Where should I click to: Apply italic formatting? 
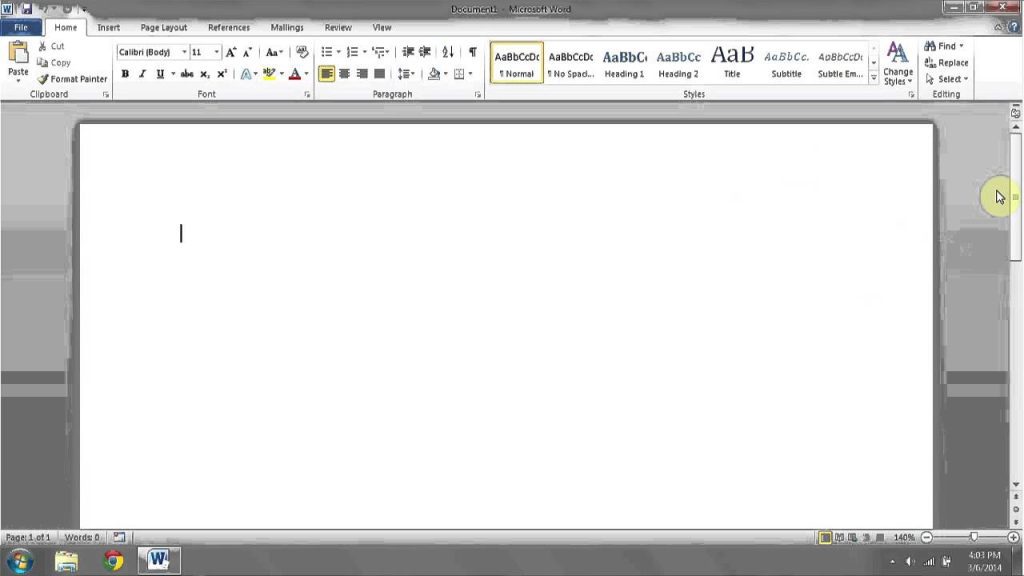[x=142, y=73]
